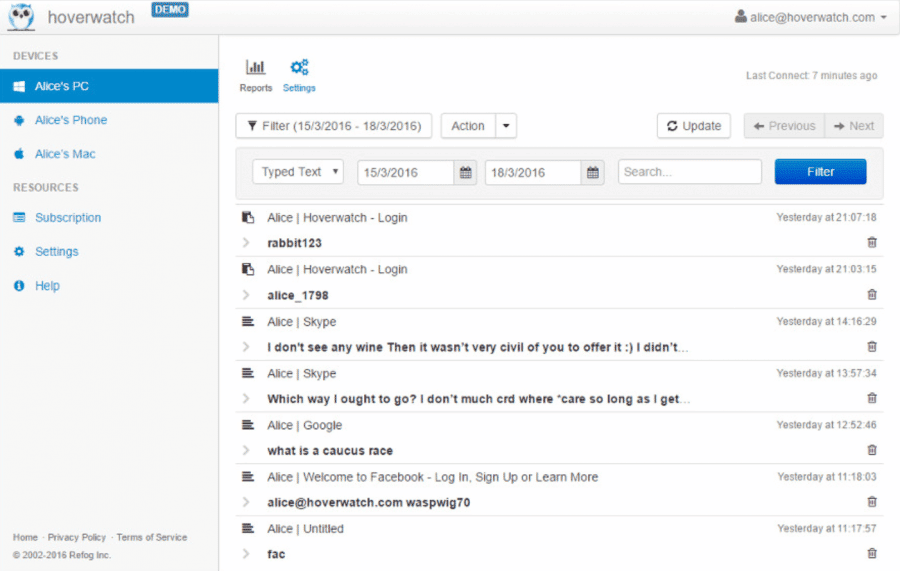Delete the waspwig70 Facebook entry
Viewport: 900px width, 571px height.
click(x=872, y=502)
